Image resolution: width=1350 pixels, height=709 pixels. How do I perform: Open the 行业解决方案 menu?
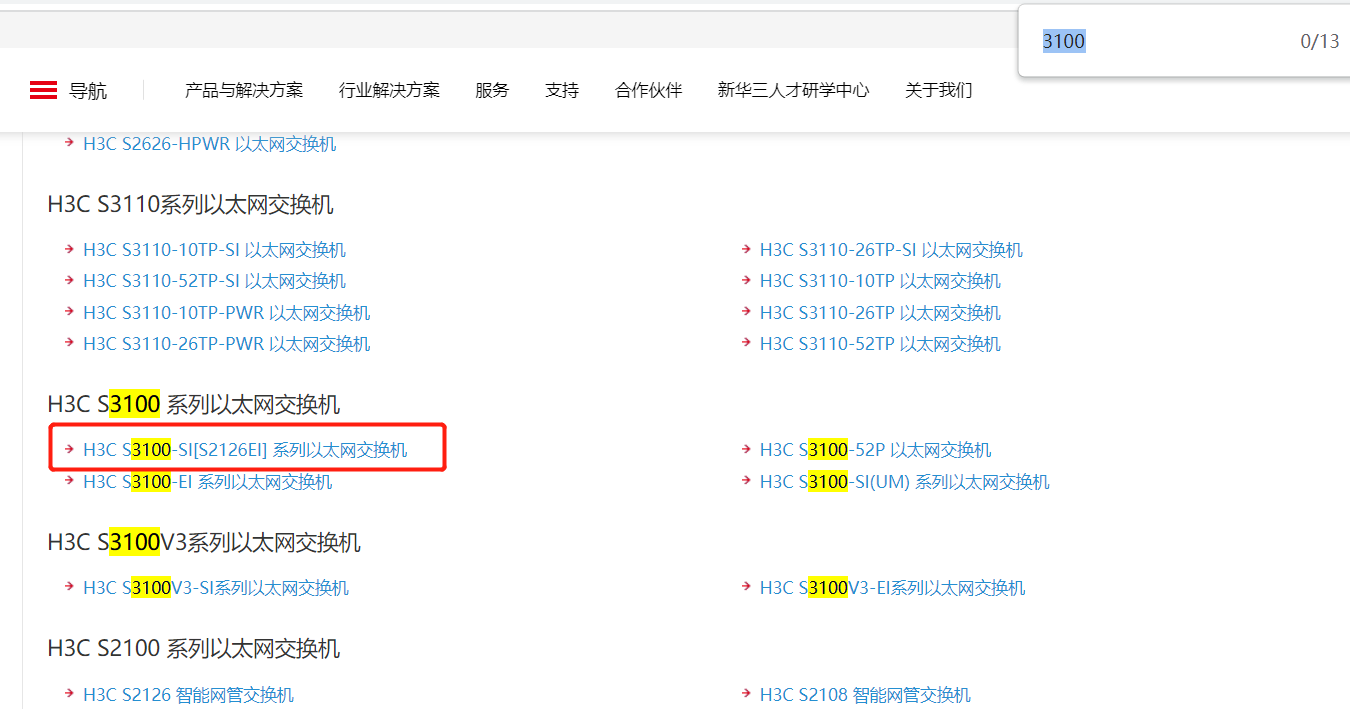[389, 90]
